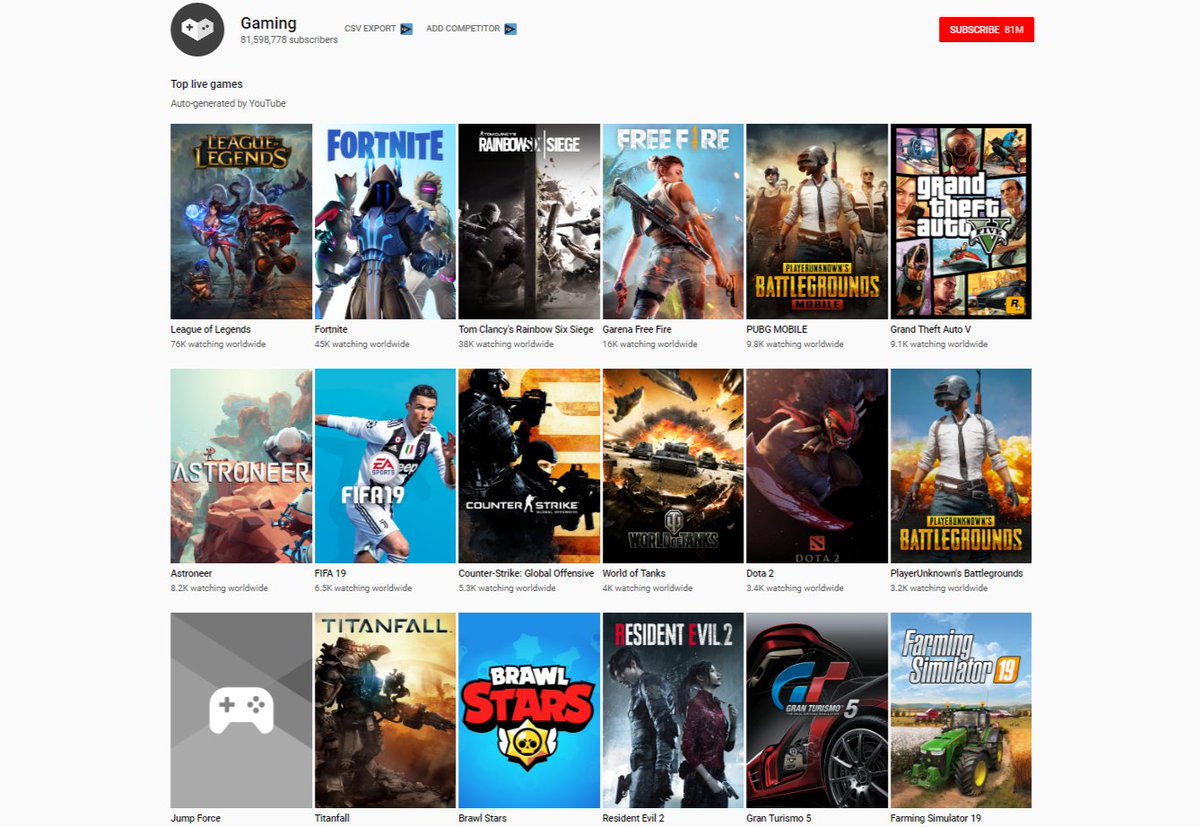The width and height of the screenshot is (1200, 827).
Task: Click the ADD COMPETITOR arrow icon
Action: pos(510,29)
